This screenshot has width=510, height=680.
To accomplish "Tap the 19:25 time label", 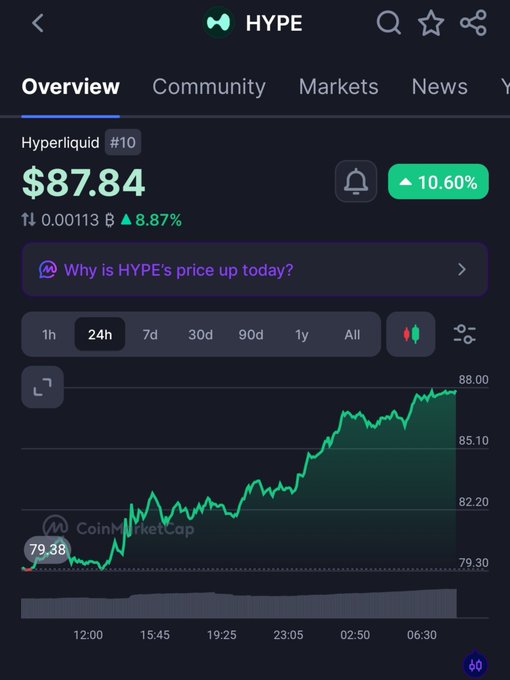I will (222, 635).
